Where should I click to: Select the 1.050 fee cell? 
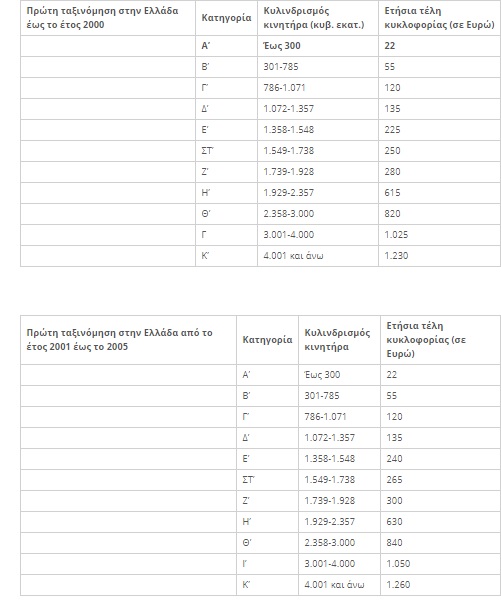point(440,564)
